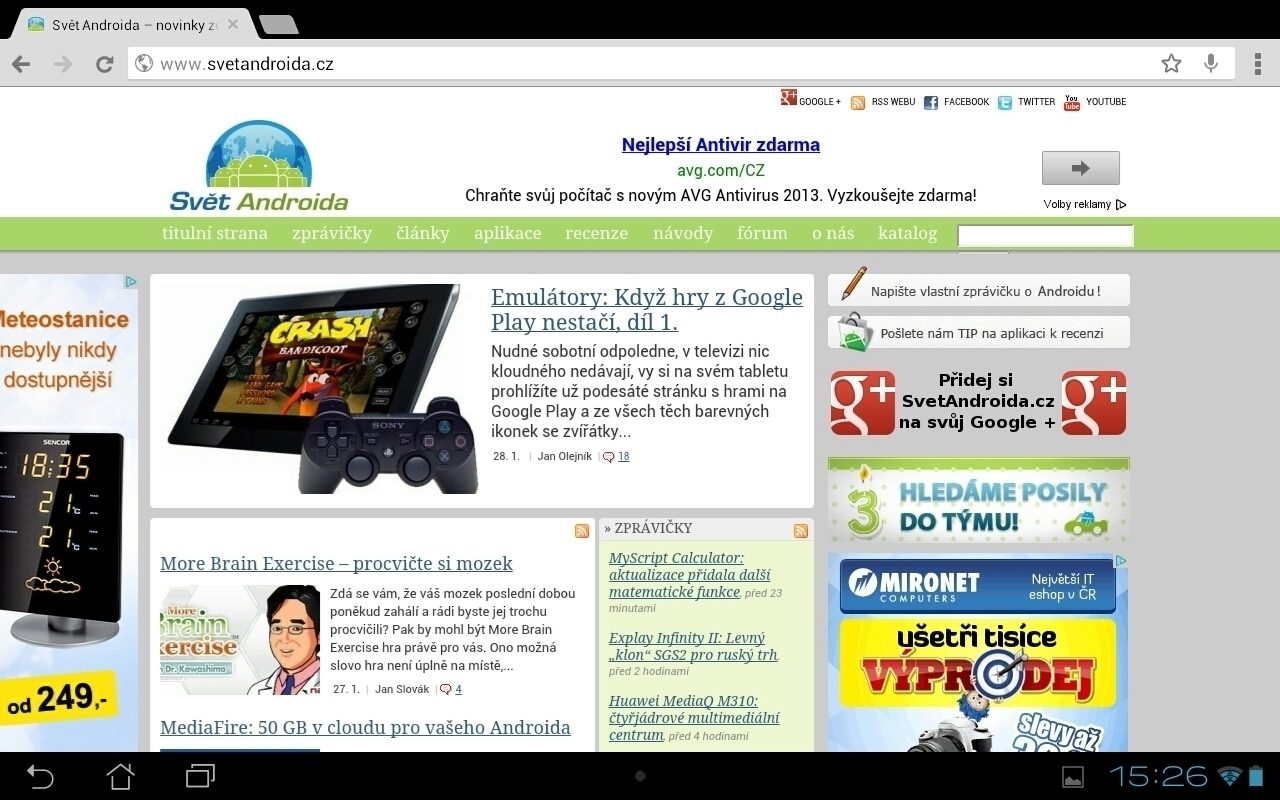The height and width of the screenshot is (800, 1280).
Task: Open the Zprávičky section heading
Action: pyautogui.click(x=648, y=528)
